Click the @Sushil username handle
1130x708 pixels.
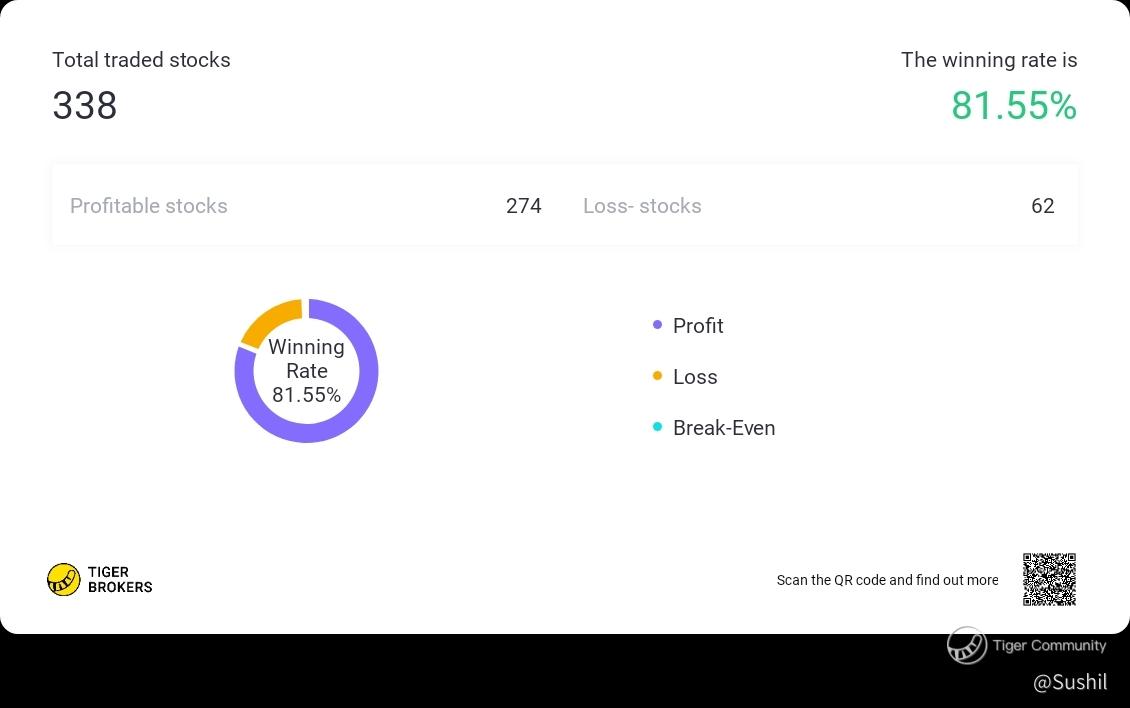pyautogui.click(x=1070, y=682)
